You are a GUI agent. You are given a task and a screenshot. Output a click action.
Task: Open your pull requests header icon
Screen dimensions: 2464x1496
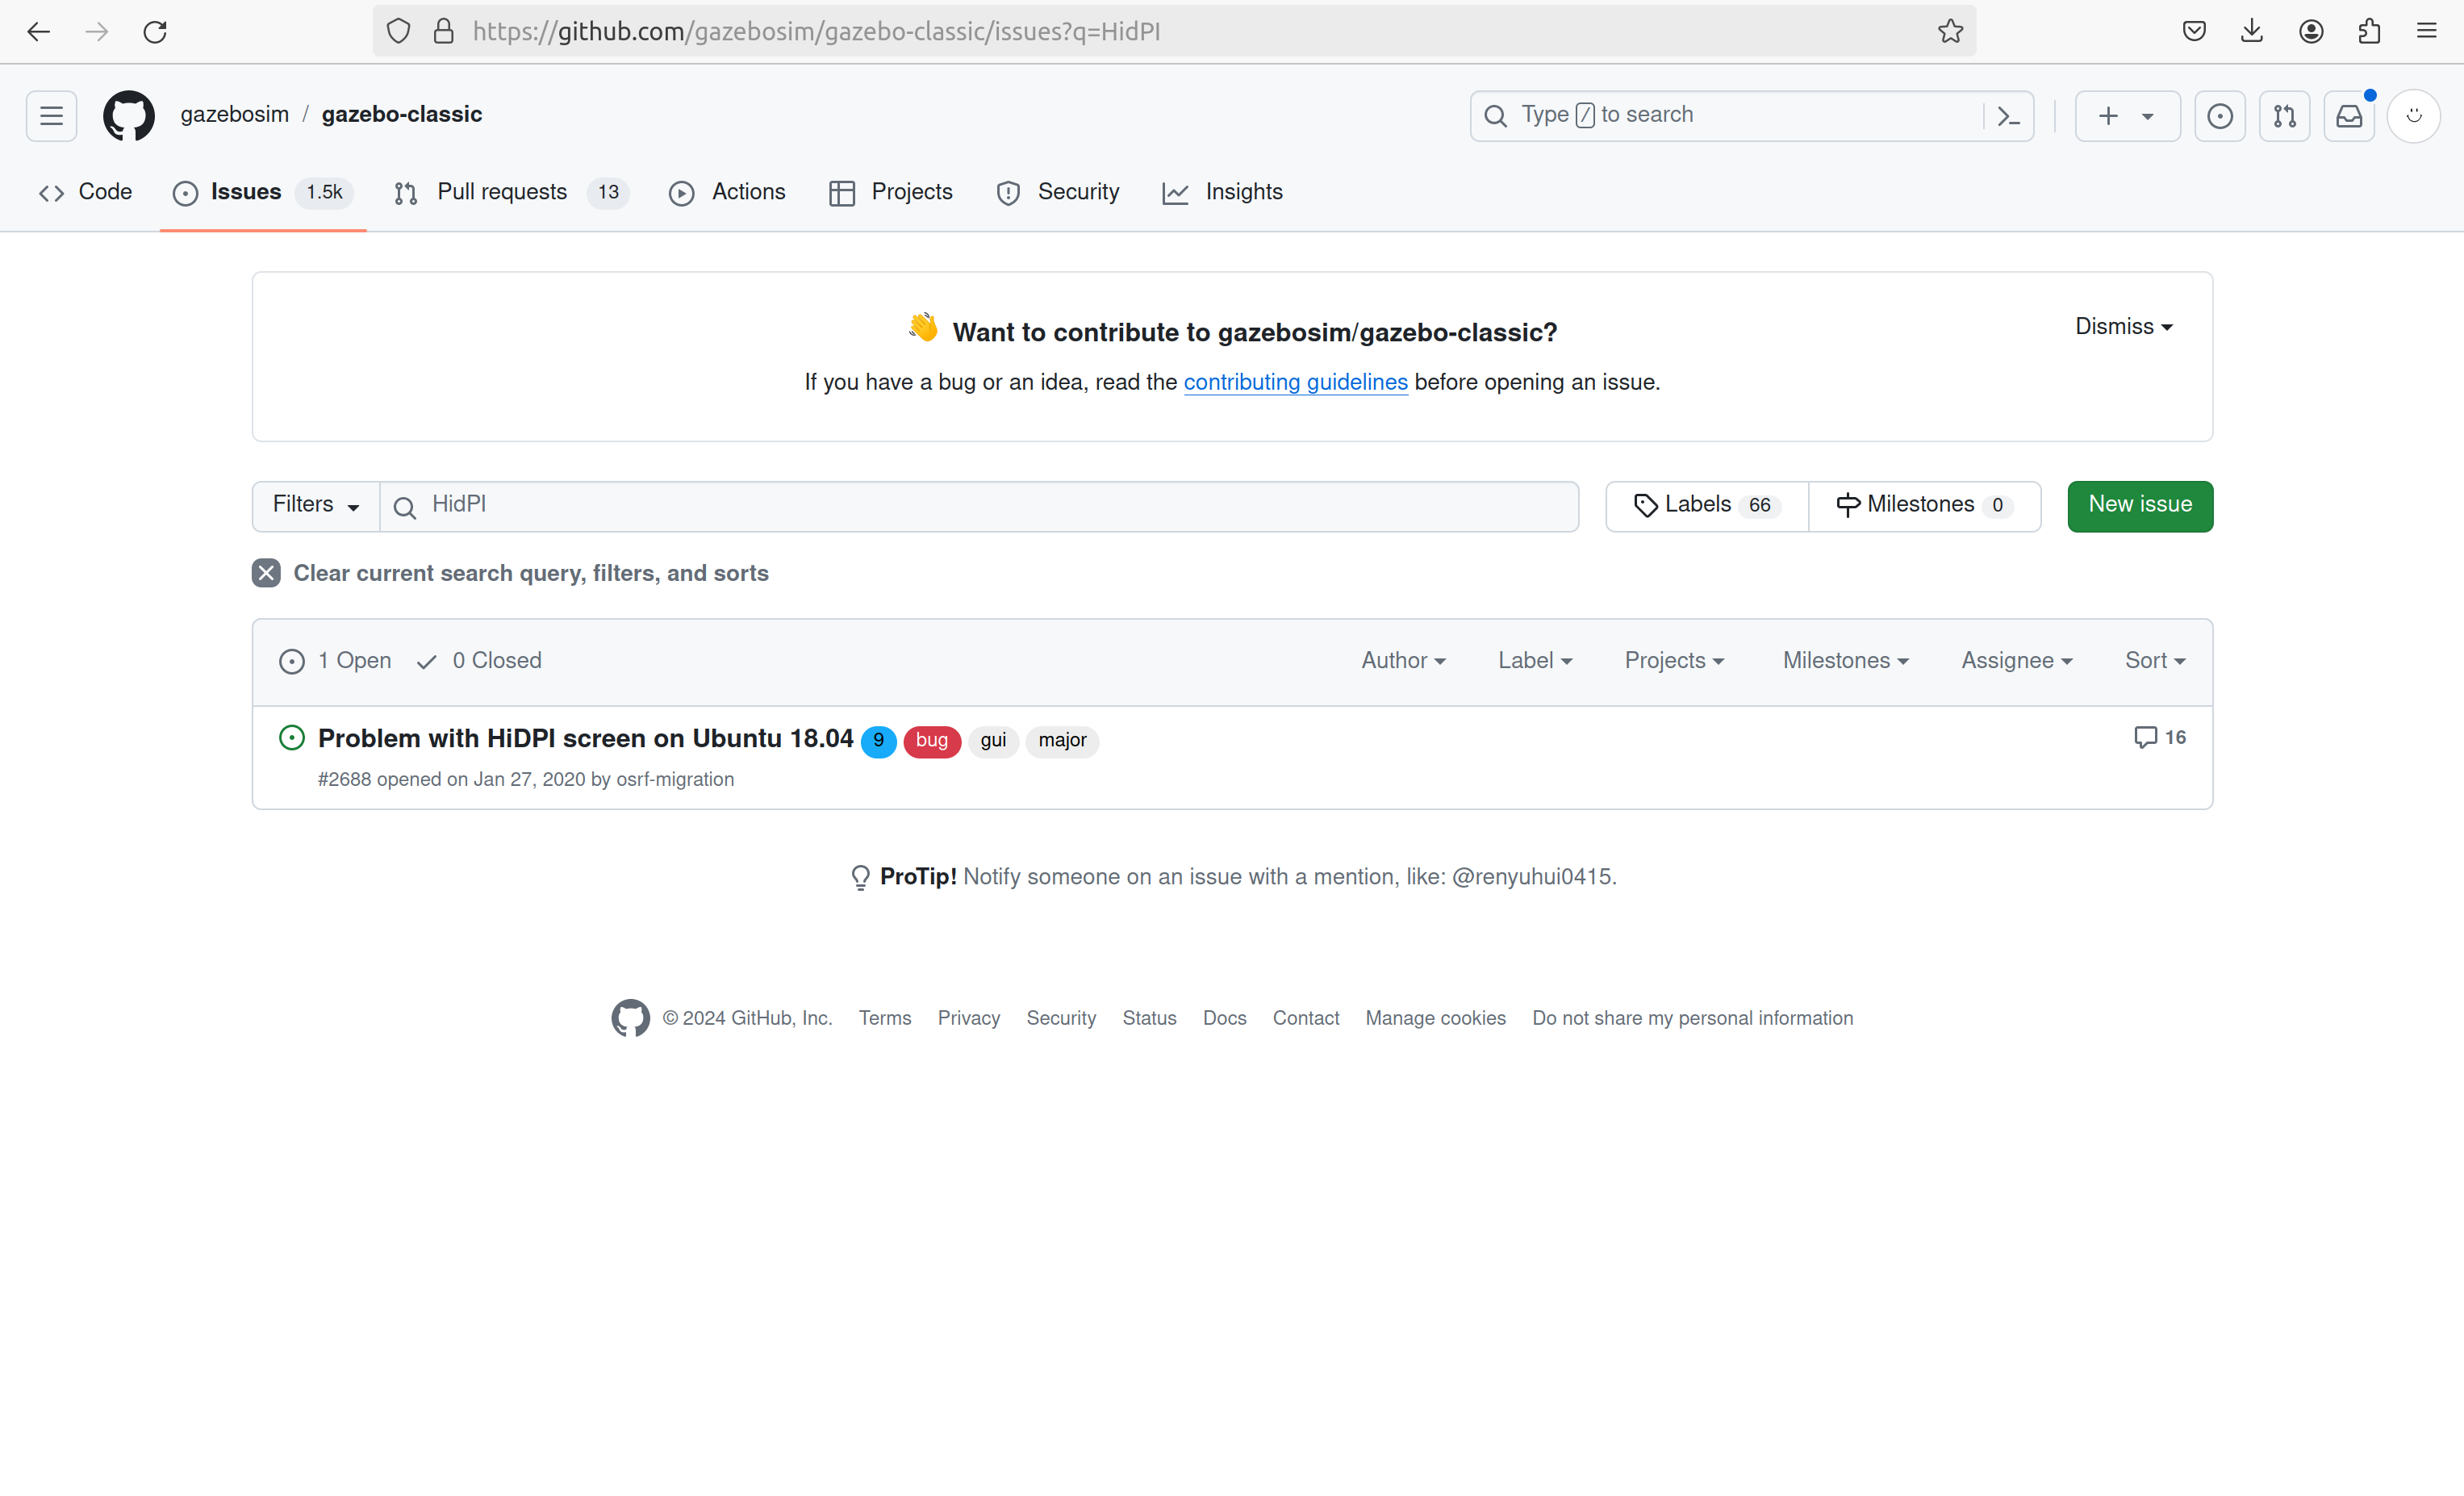(2284, 115)
